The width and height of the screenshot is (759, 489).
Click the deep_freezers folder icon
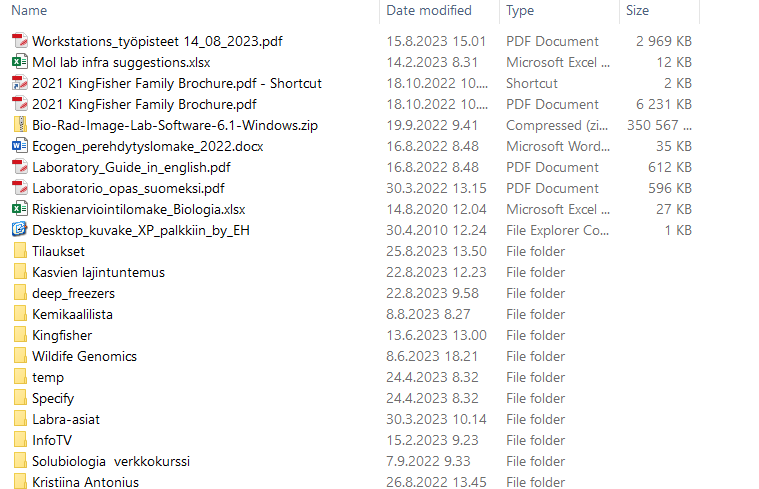(20, 293)
